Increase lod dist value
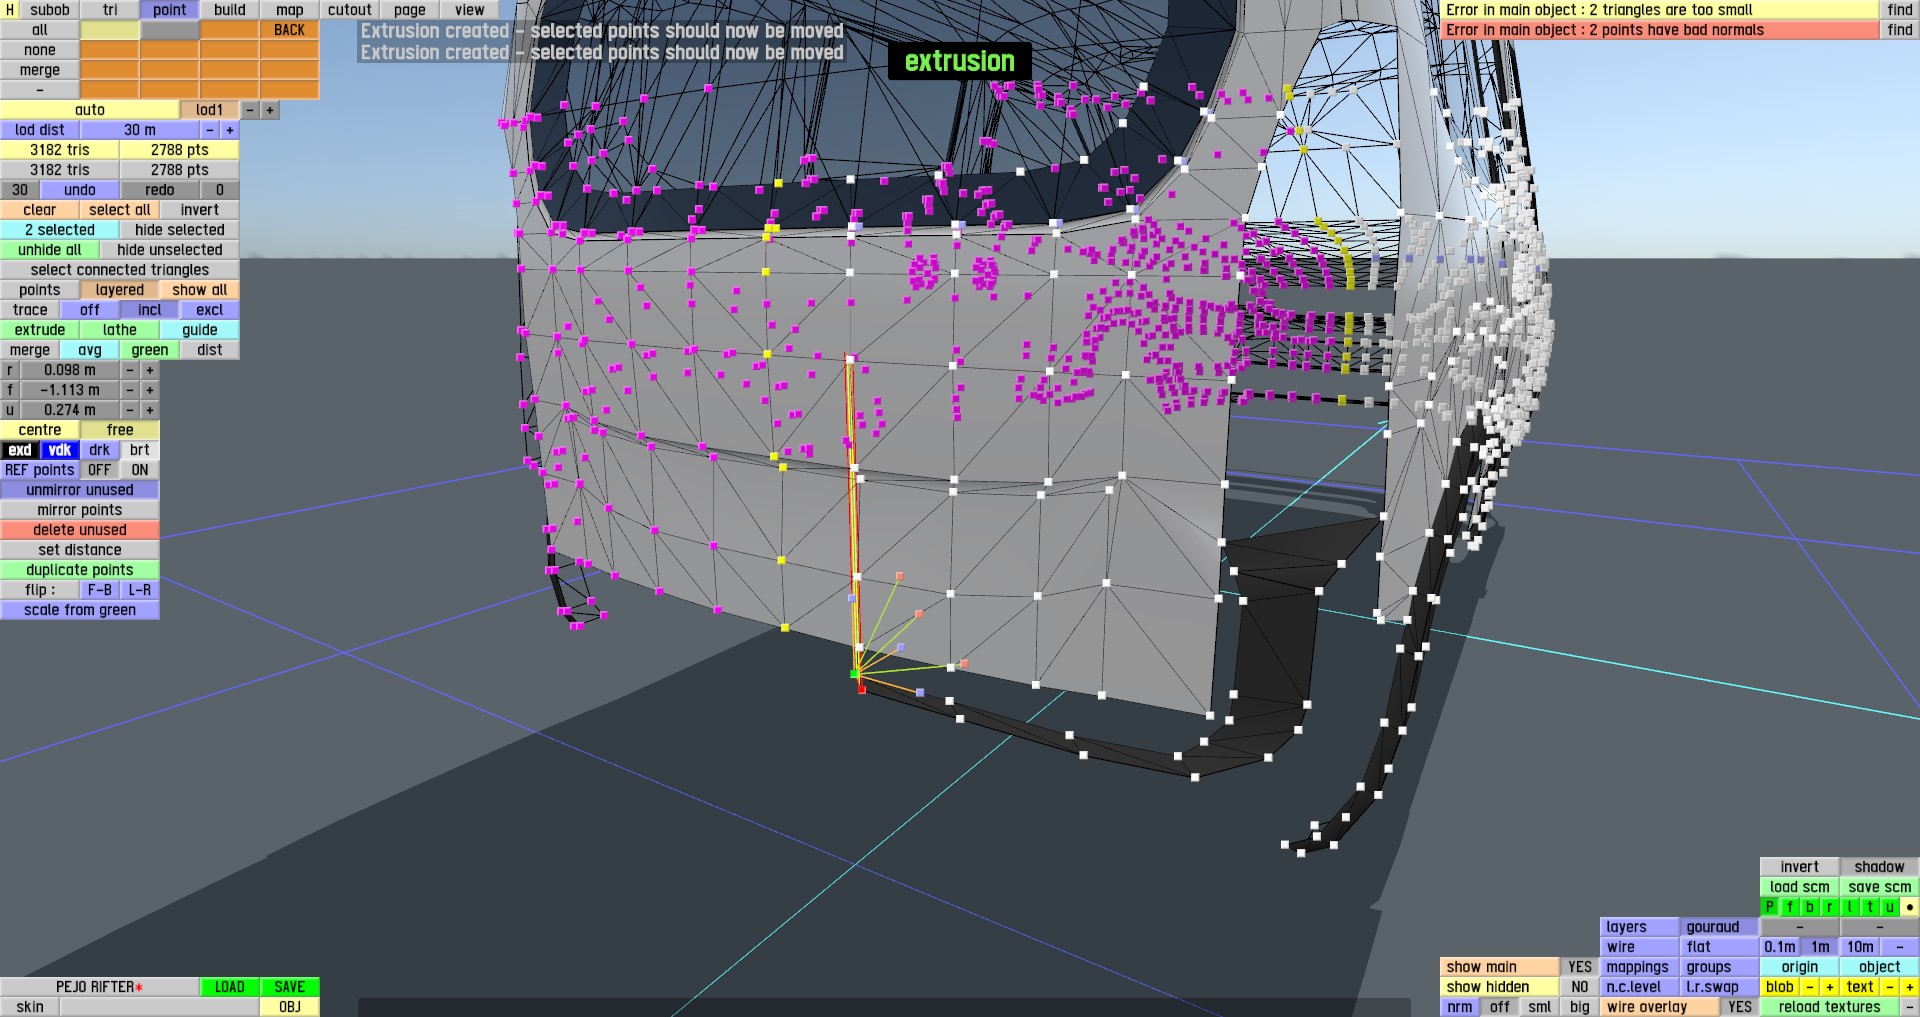The width and height of the screenshot is (1920, 1017). click(230, 130)
